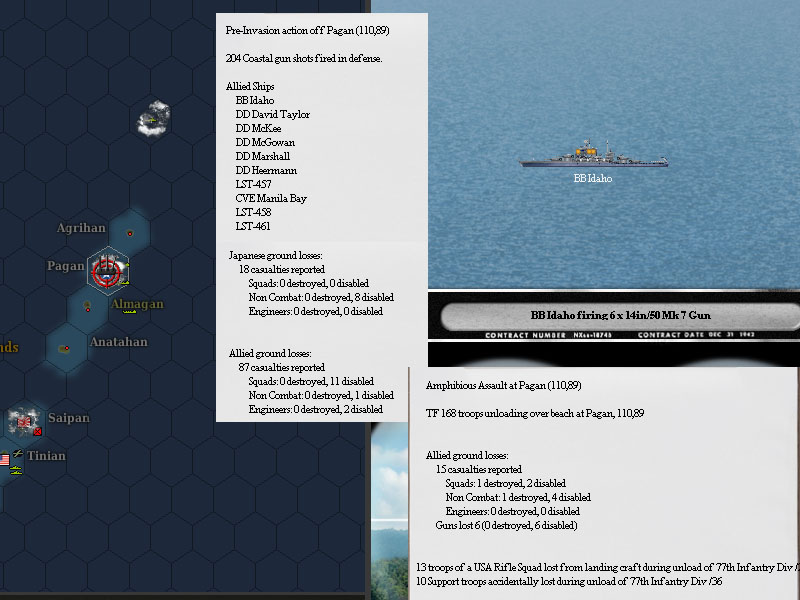Select 'DD Marshall' in the ship list
The width and height of the screenshot is (800, 600).
263,157
